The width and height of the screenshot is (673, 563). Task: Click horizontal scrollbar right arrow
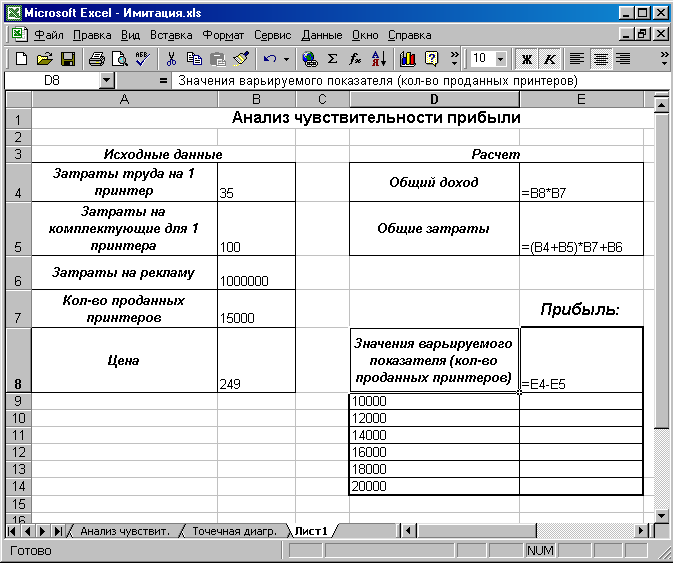click(641, 531)
